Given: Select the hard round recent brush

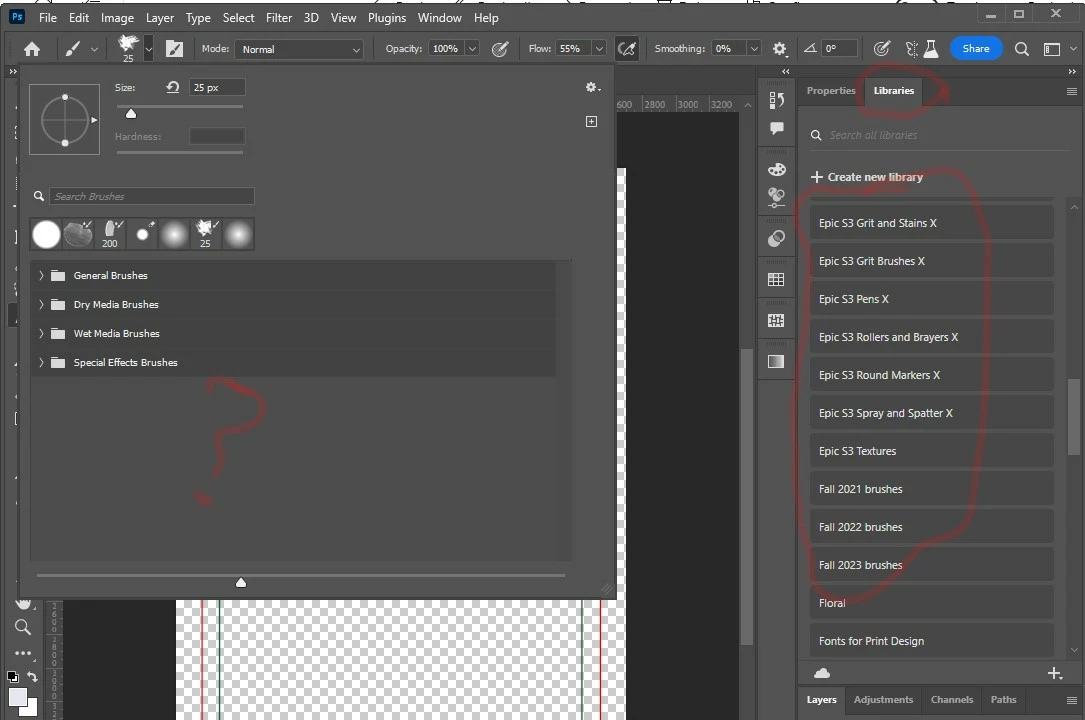Looking at the screenshot, I should point(46,234).
